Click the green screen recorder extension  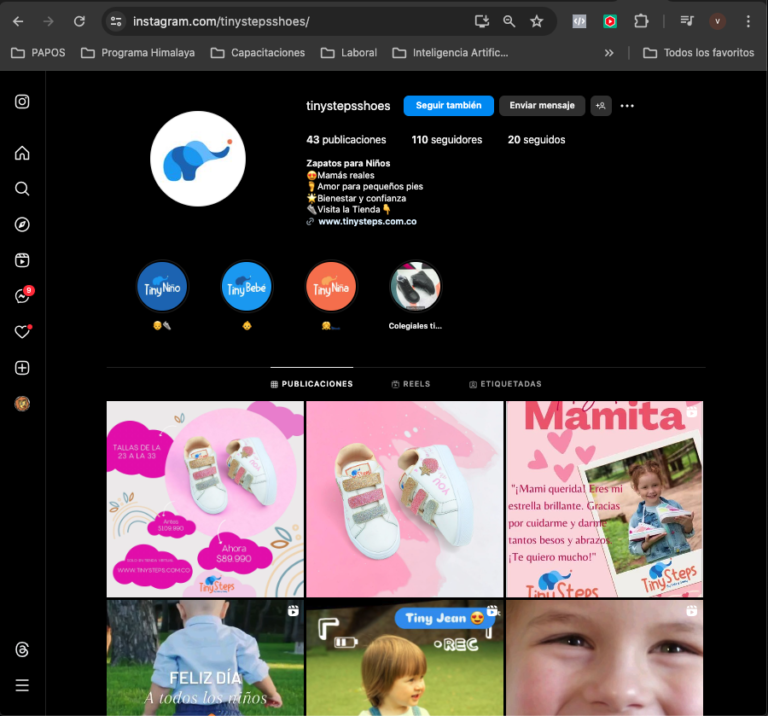pyautogui.click(x=610, y=21)
